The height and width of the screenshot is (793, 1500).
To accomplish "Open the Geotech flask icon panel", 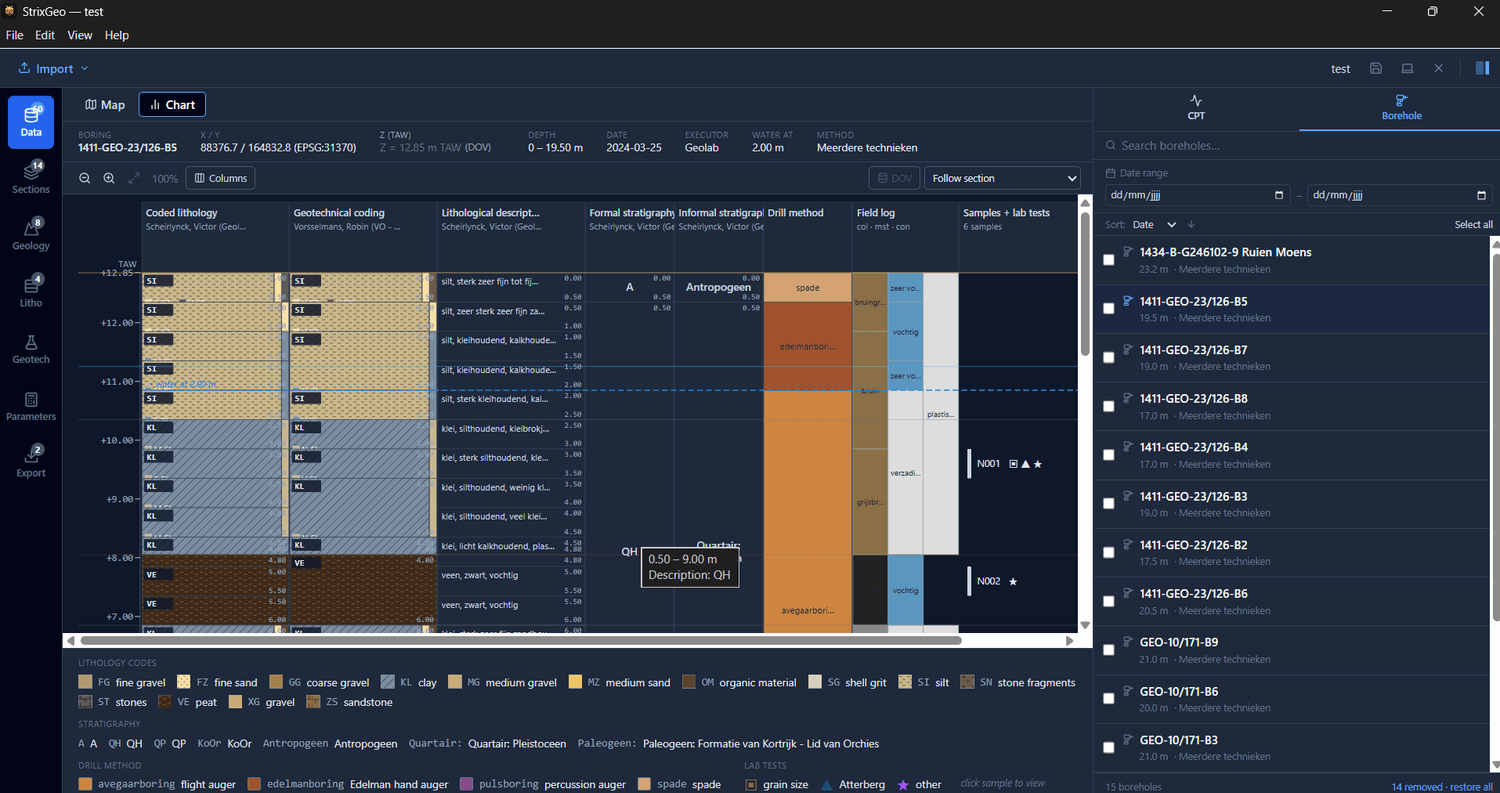I will [31, 349].
